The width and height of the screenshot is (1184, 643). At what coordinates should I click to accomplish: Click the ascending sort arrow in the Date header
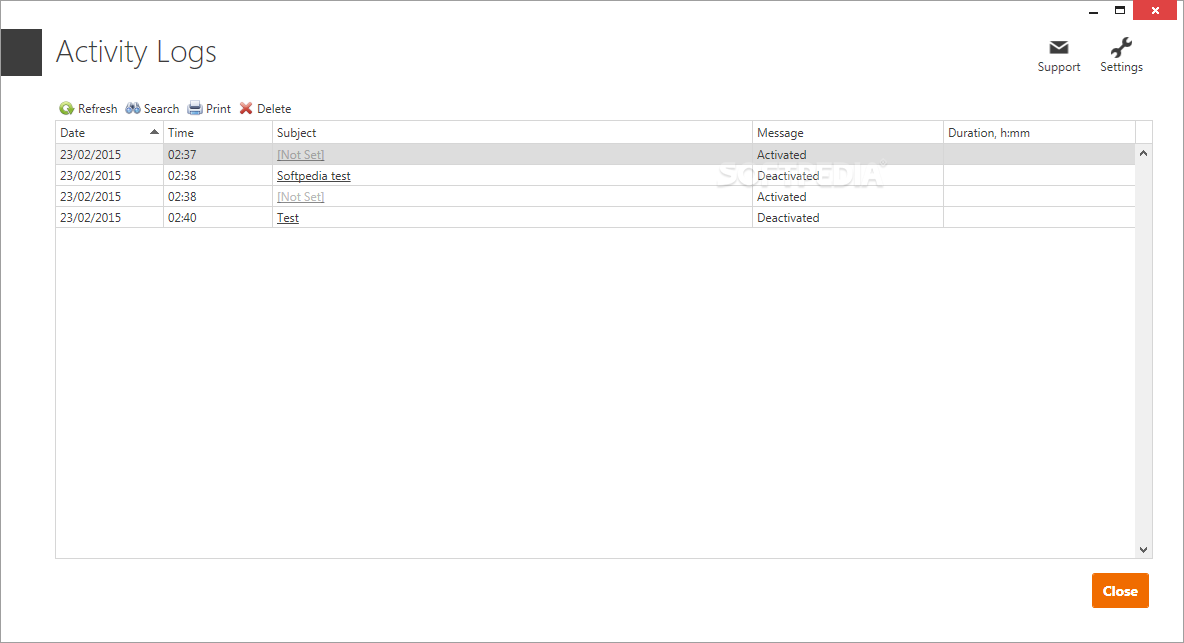click(x=154, y=132)
